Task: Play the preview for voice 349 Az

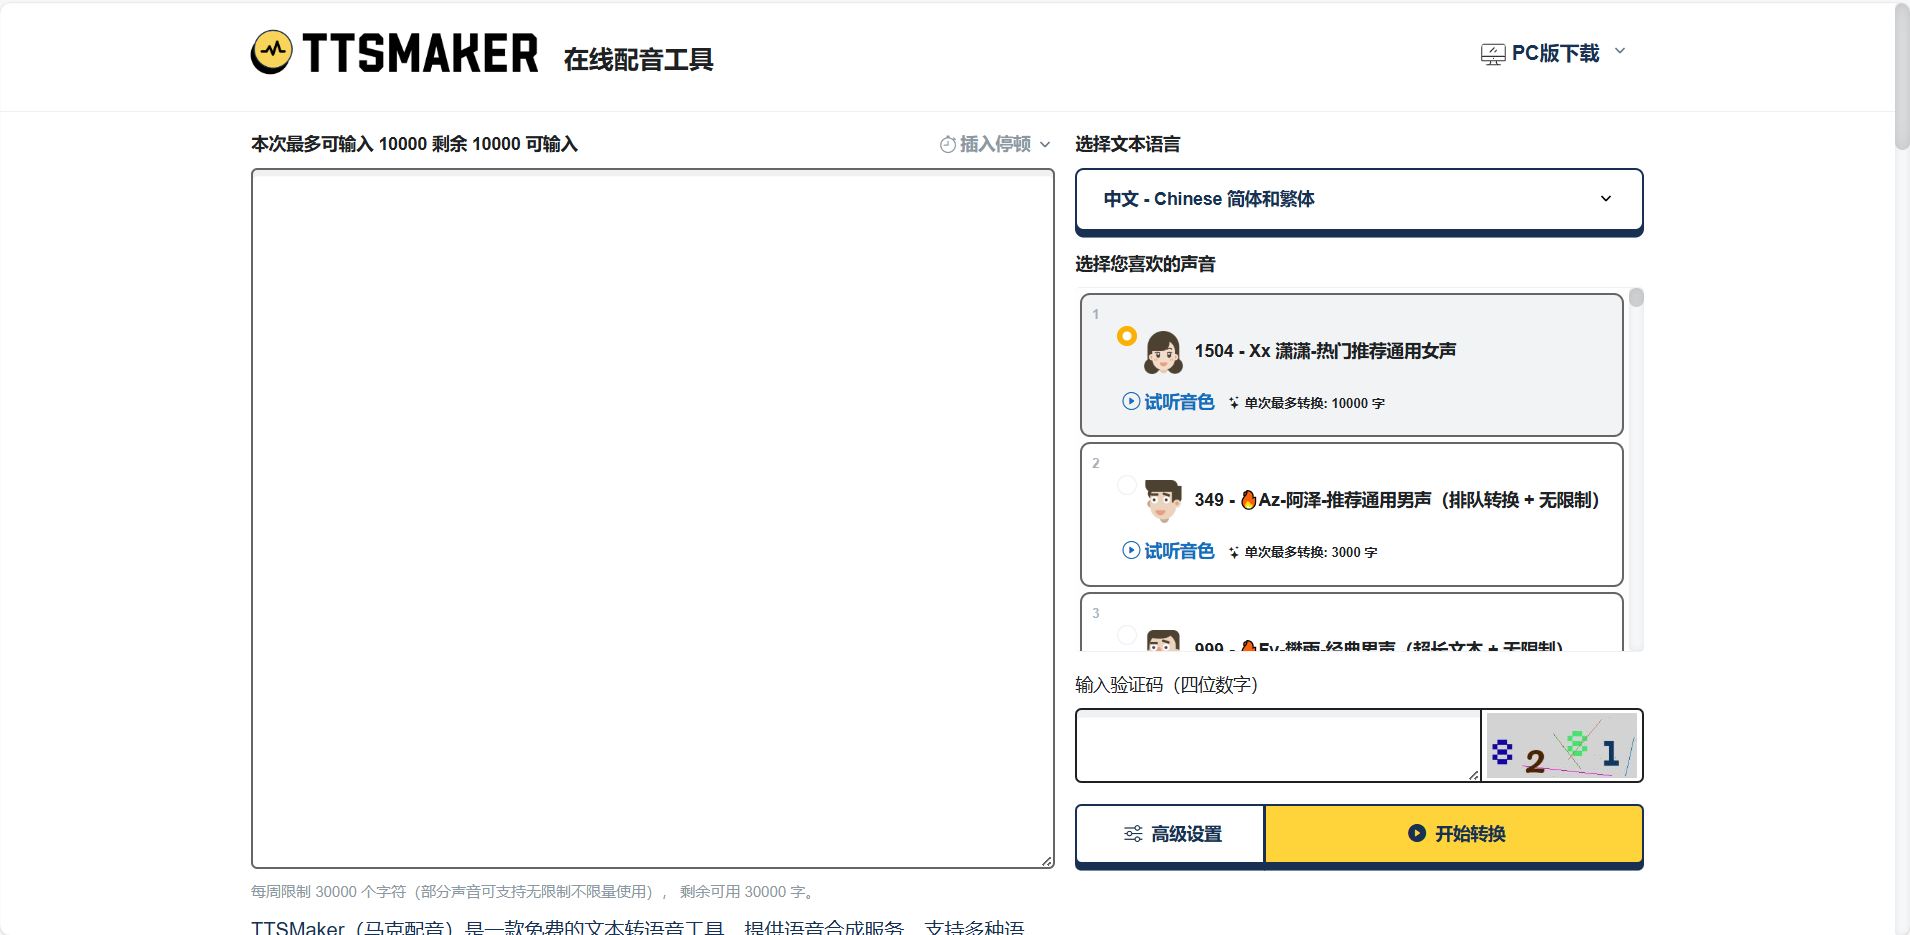Action: click(1168, 551)
